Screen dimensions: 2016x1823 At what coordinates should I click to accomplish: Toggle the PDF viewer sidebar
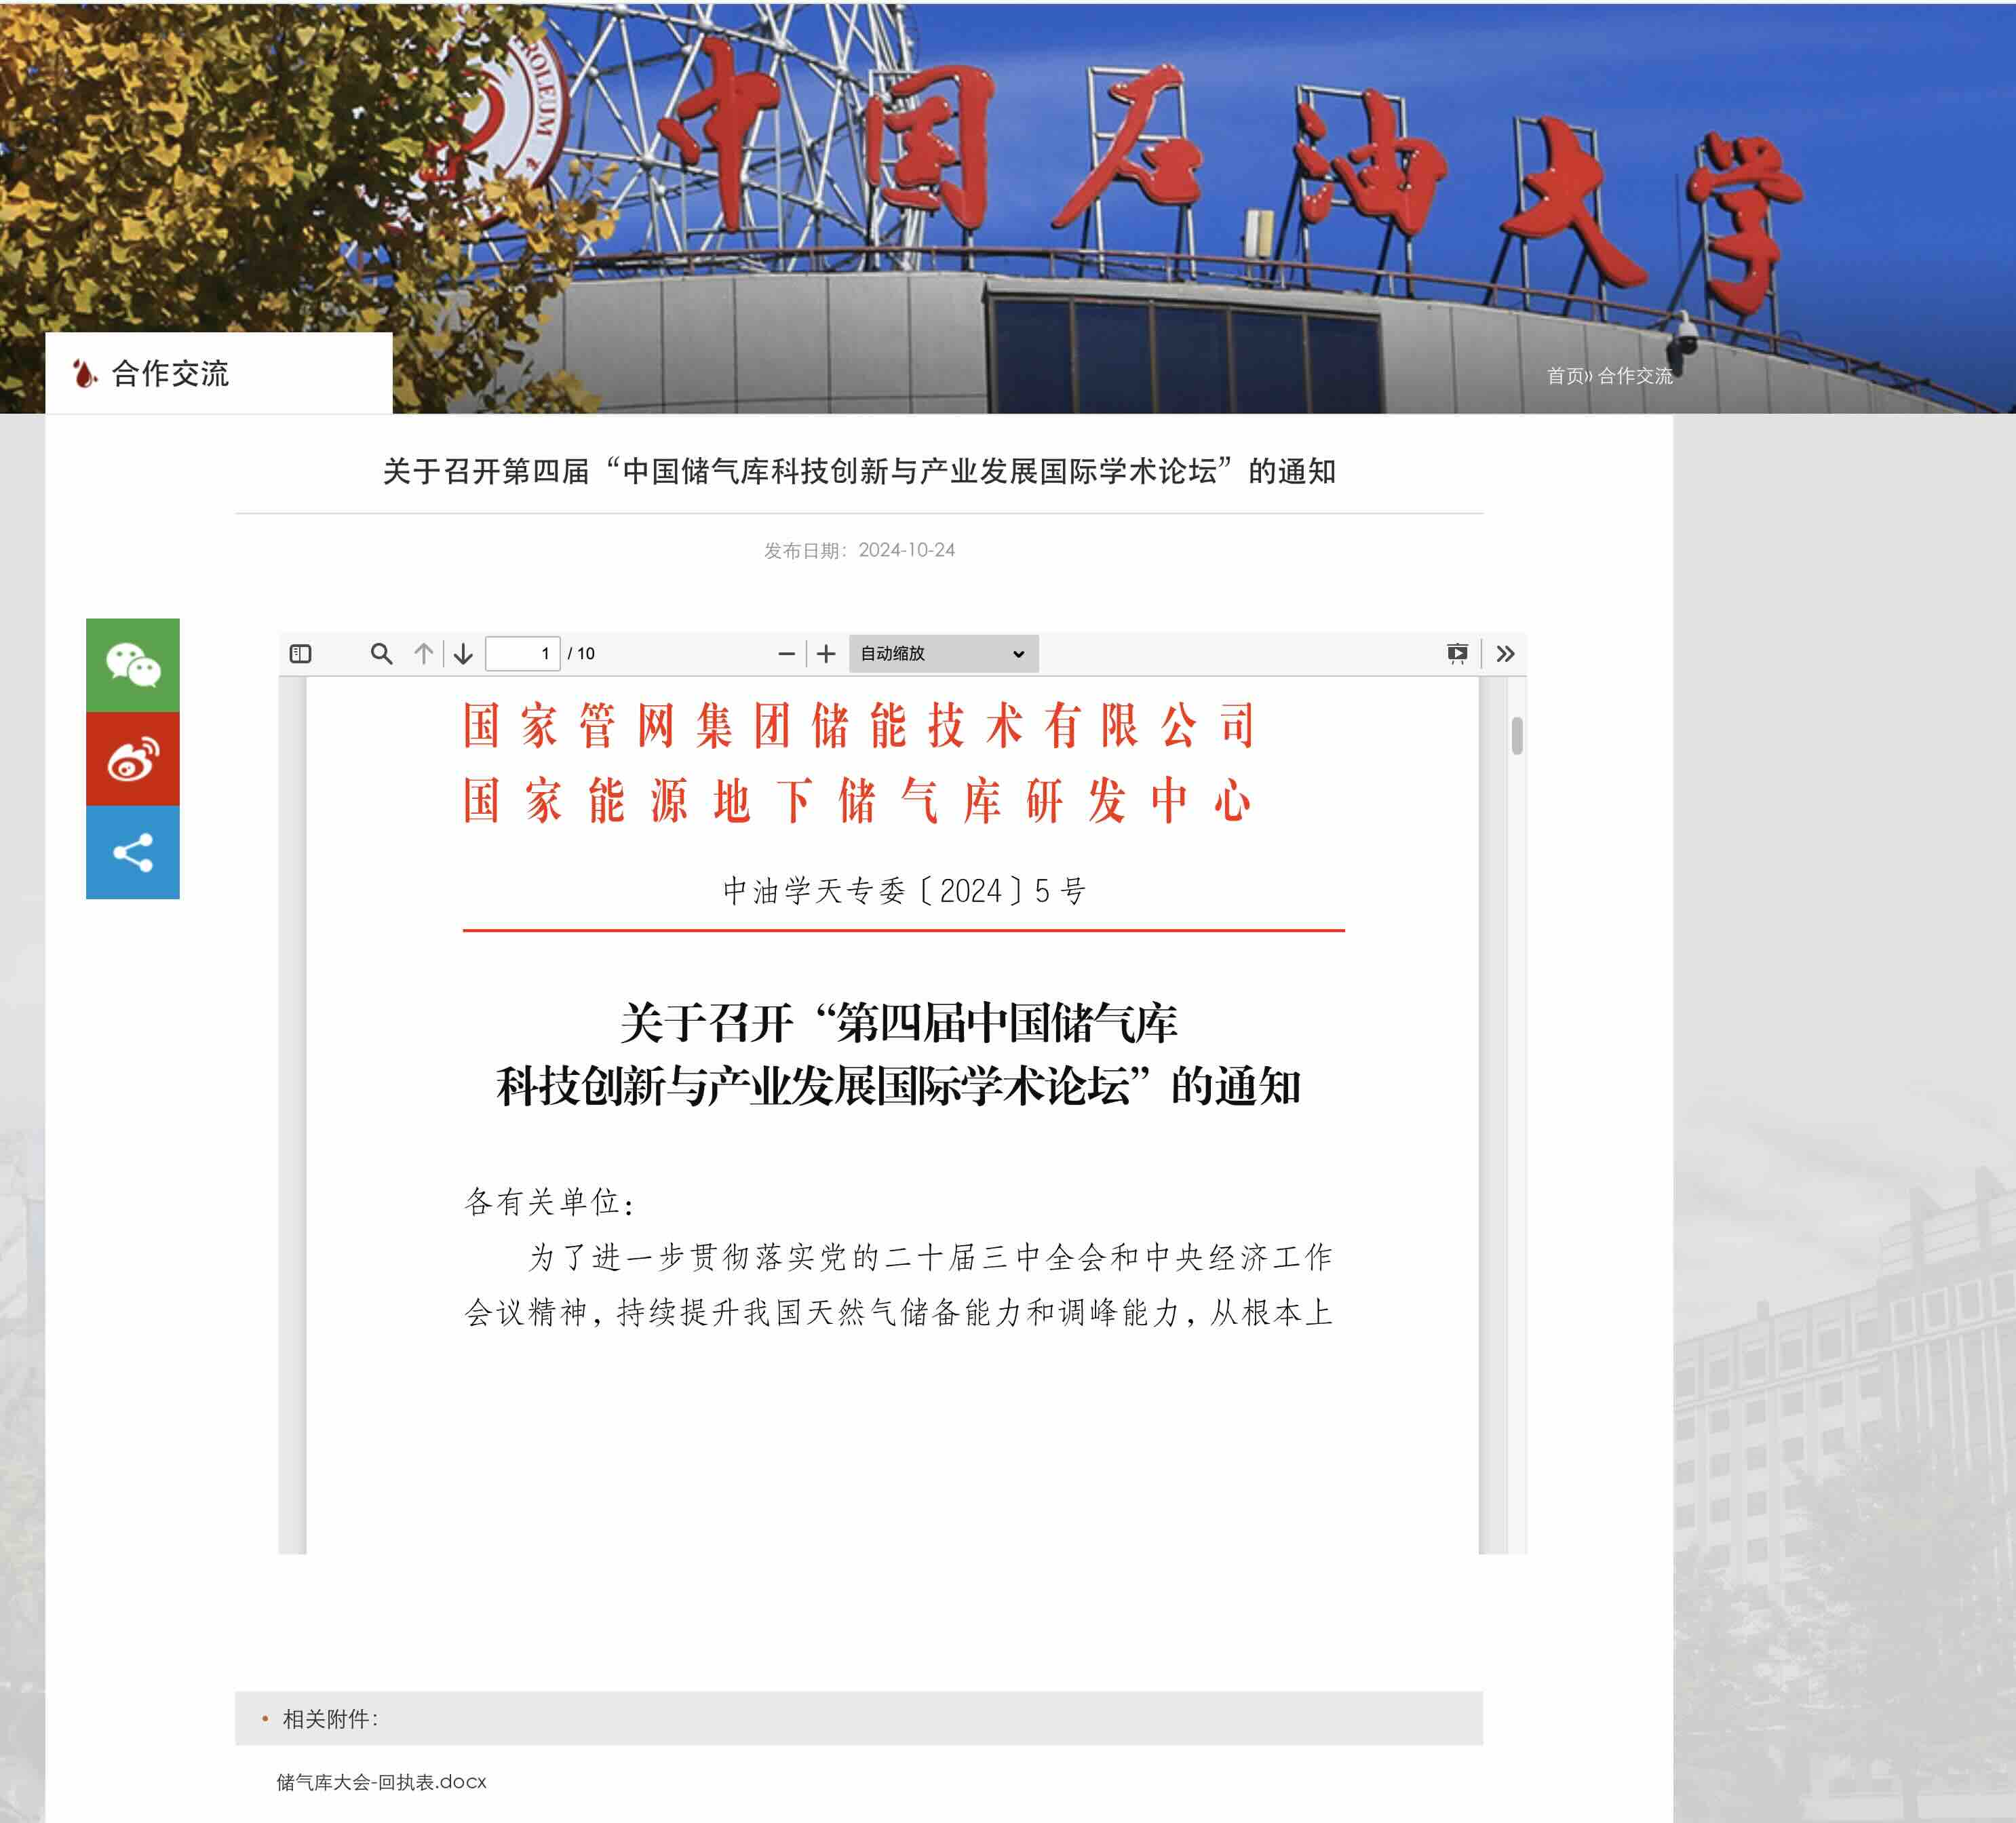tap(300, 654)
